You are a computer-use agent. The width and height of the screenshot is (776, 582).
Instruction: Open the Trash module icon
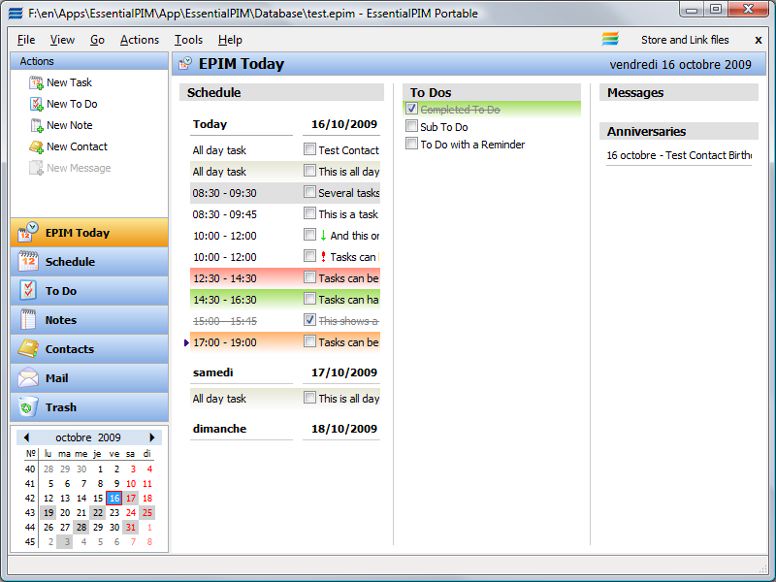28,407
